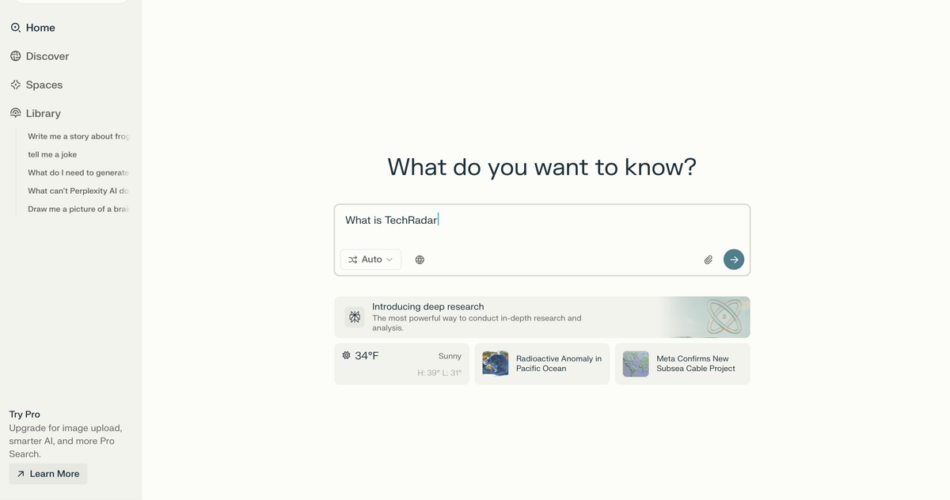Open the "tell me a joke" thread
Image resolution: width=950 pixels, height=500 pixels.
(52, 155)
